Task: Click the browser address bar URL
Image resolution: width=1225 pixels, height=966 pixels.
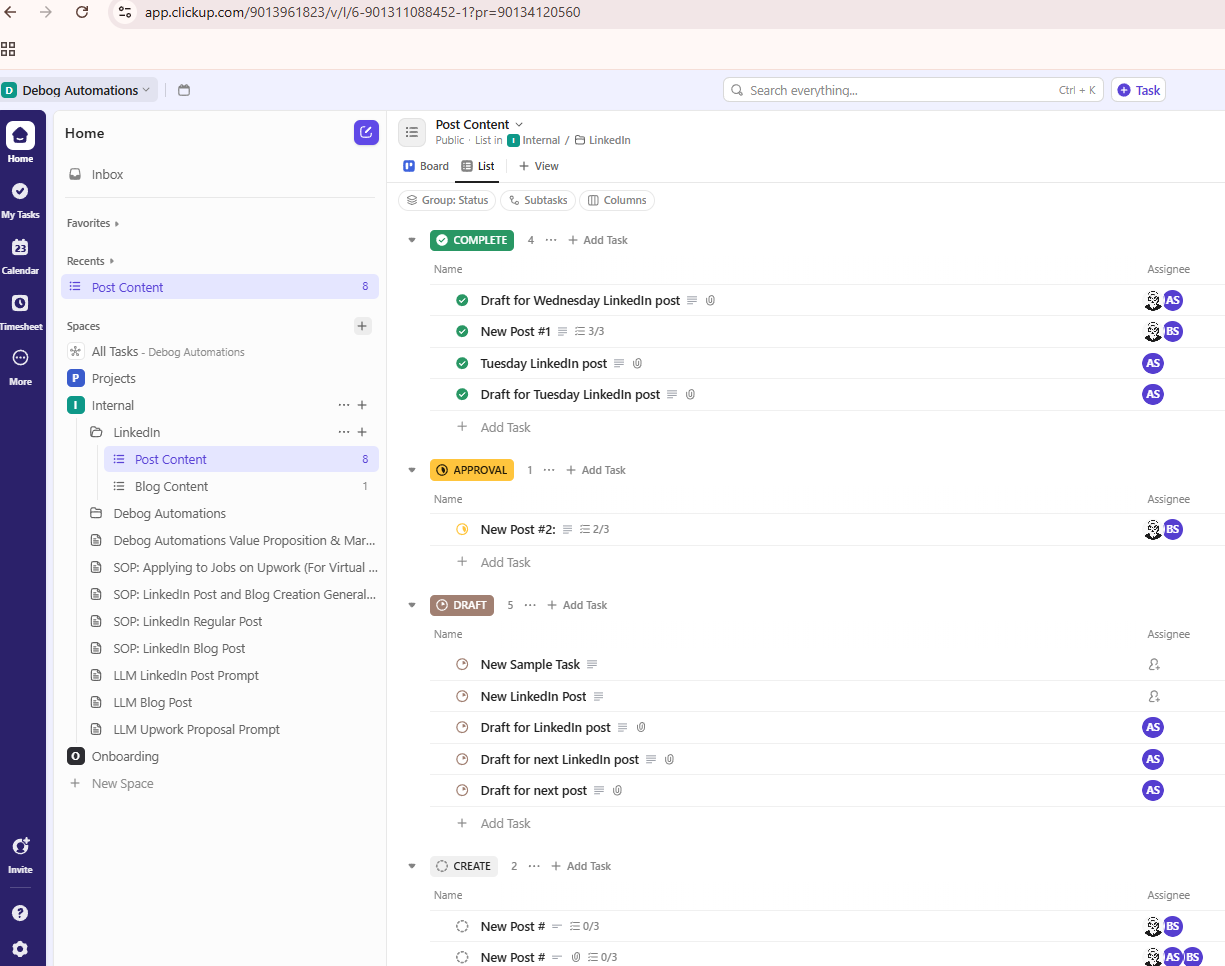Action: [362, 12]
